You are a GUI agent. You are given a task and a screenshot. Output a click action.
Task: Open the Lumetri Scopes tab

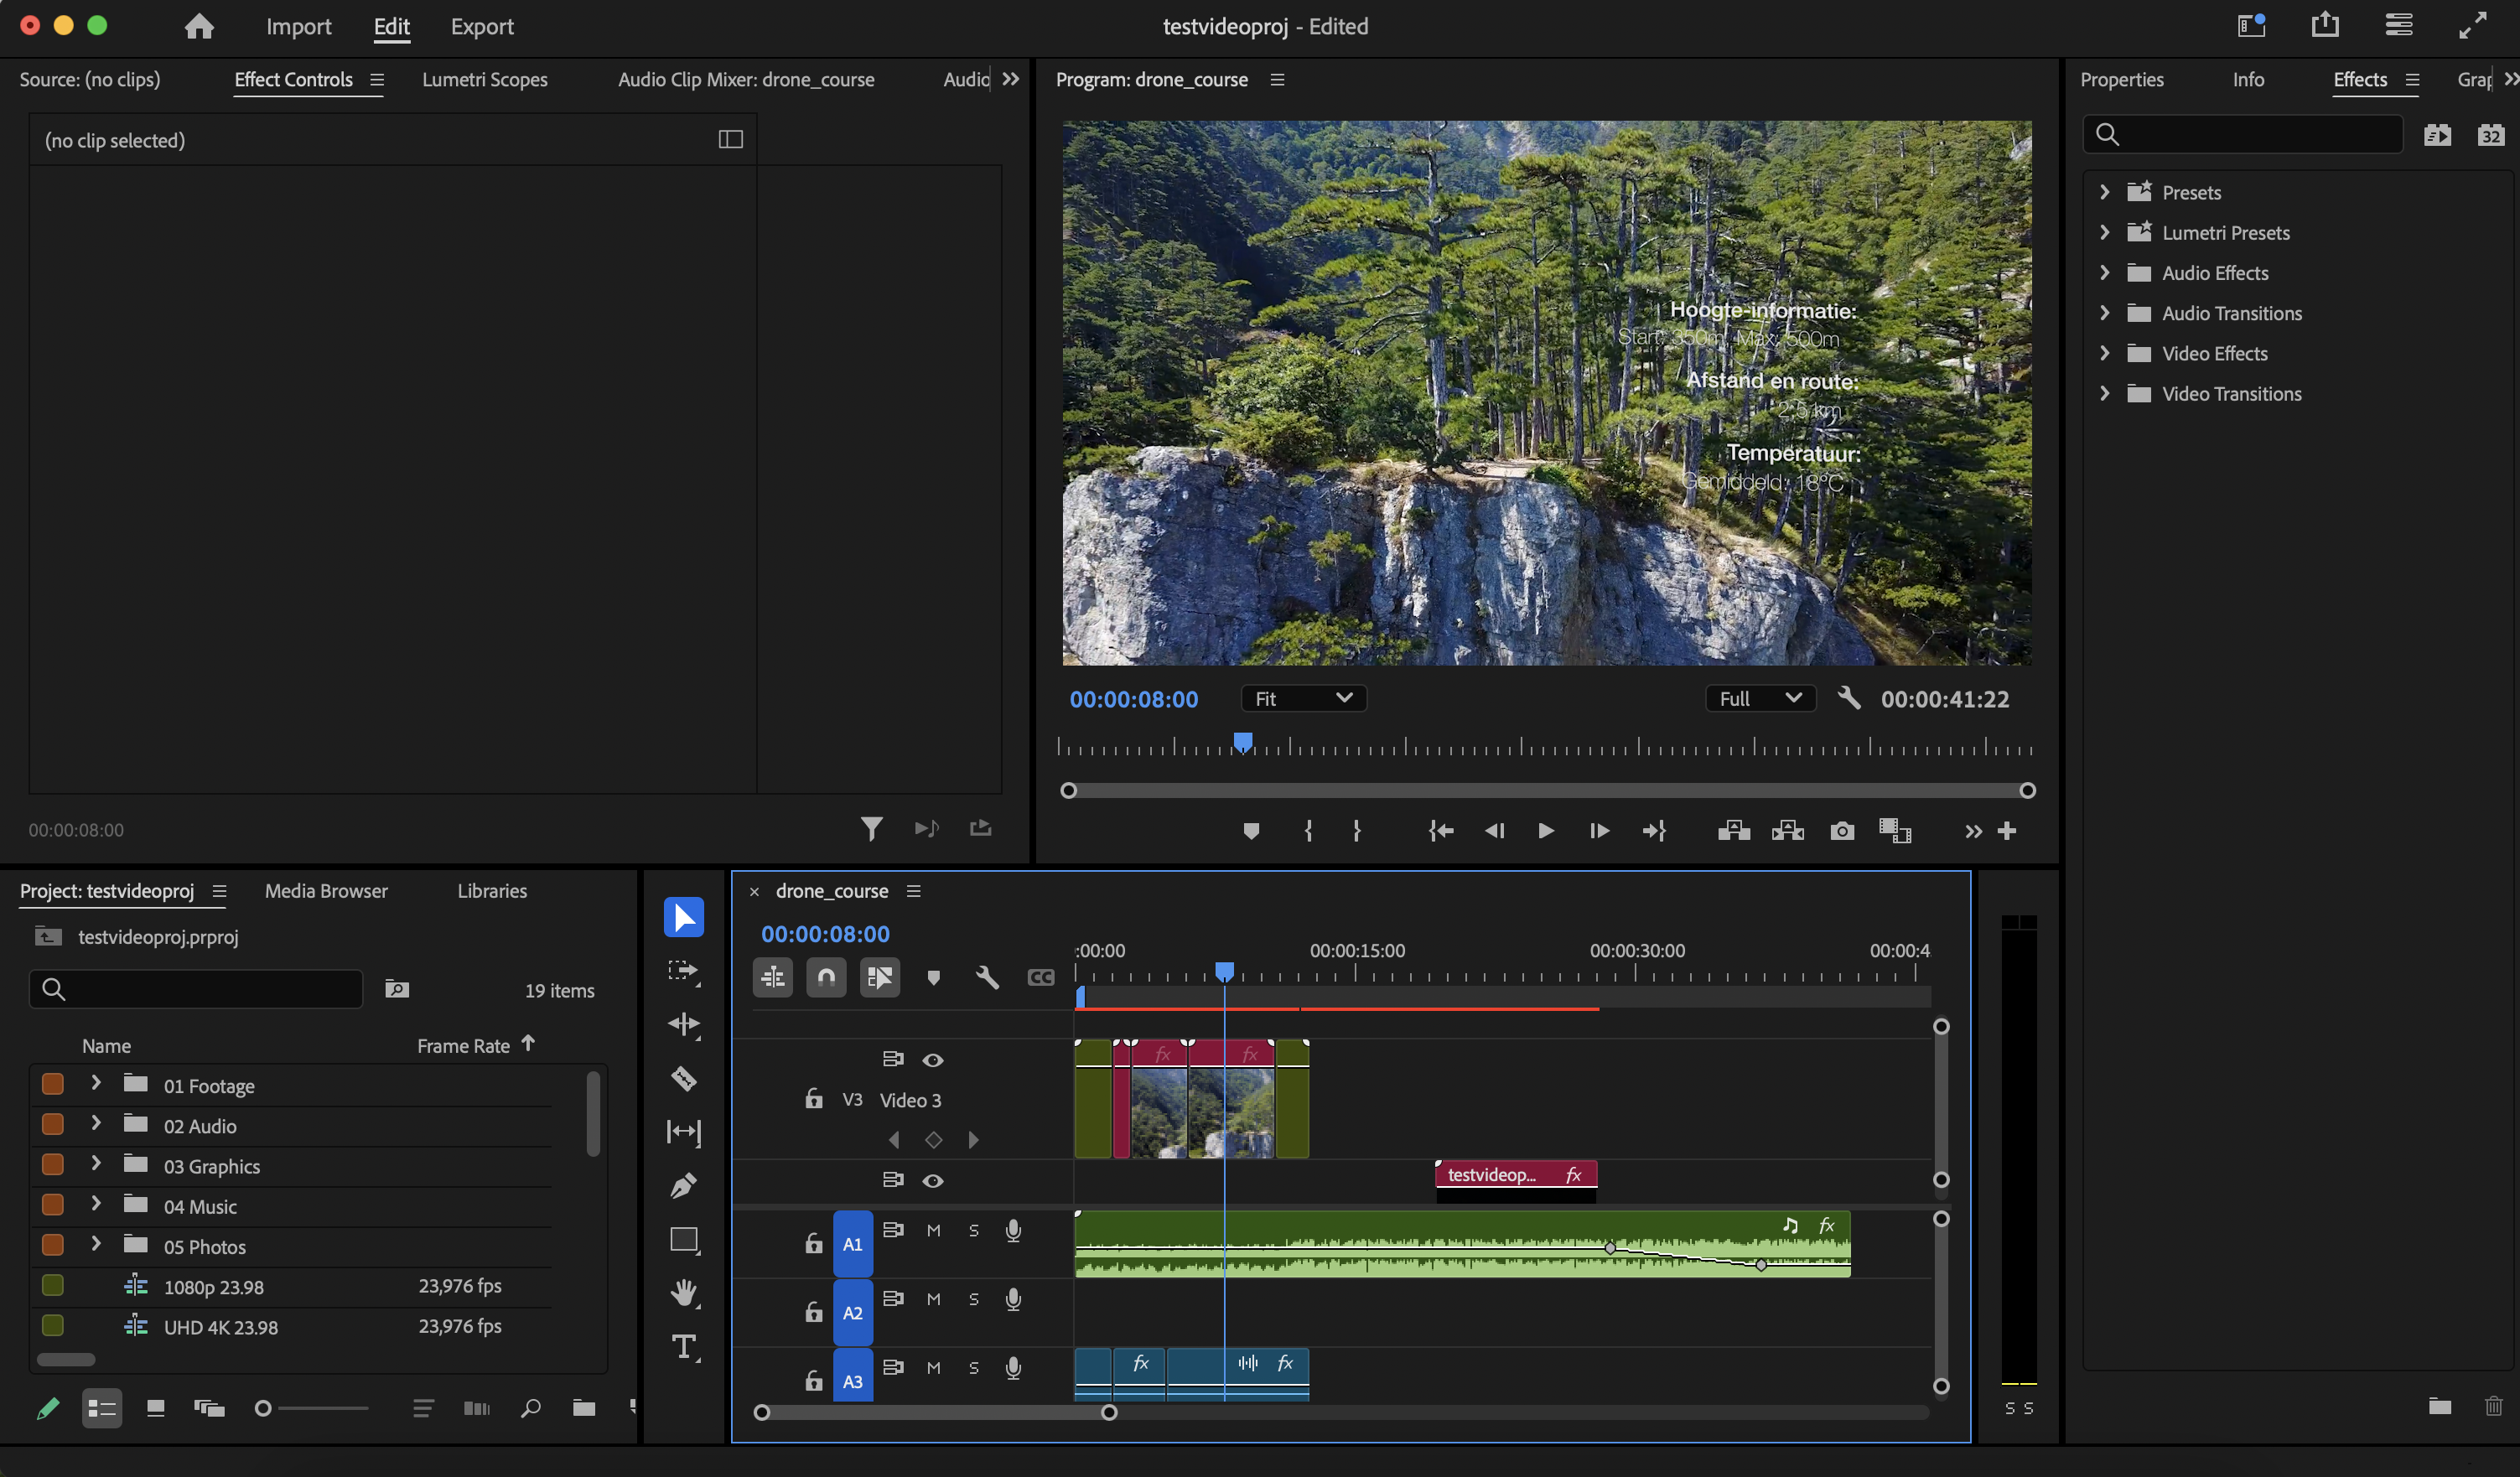485,79
